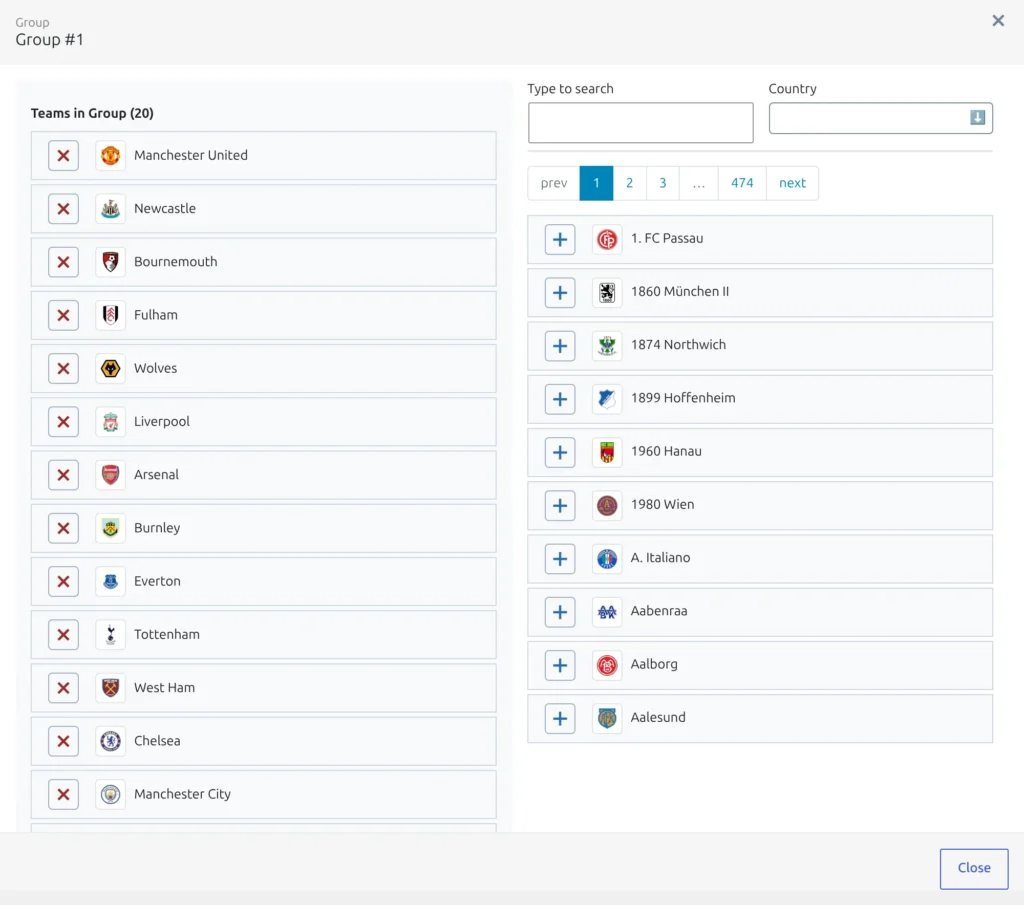Remove Manchester City from the group
This screenshot has width=1024, height=905.
tap(63, 794)
